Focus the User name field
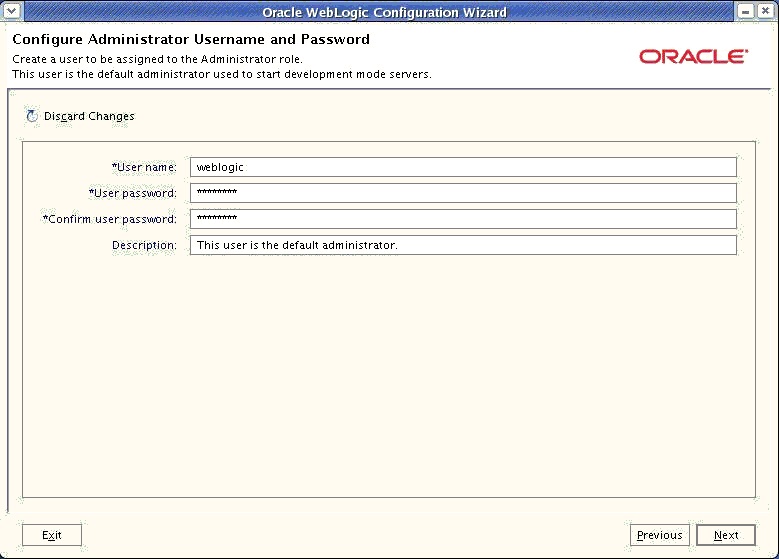This screenshot has width=779, height=559. 463,167
